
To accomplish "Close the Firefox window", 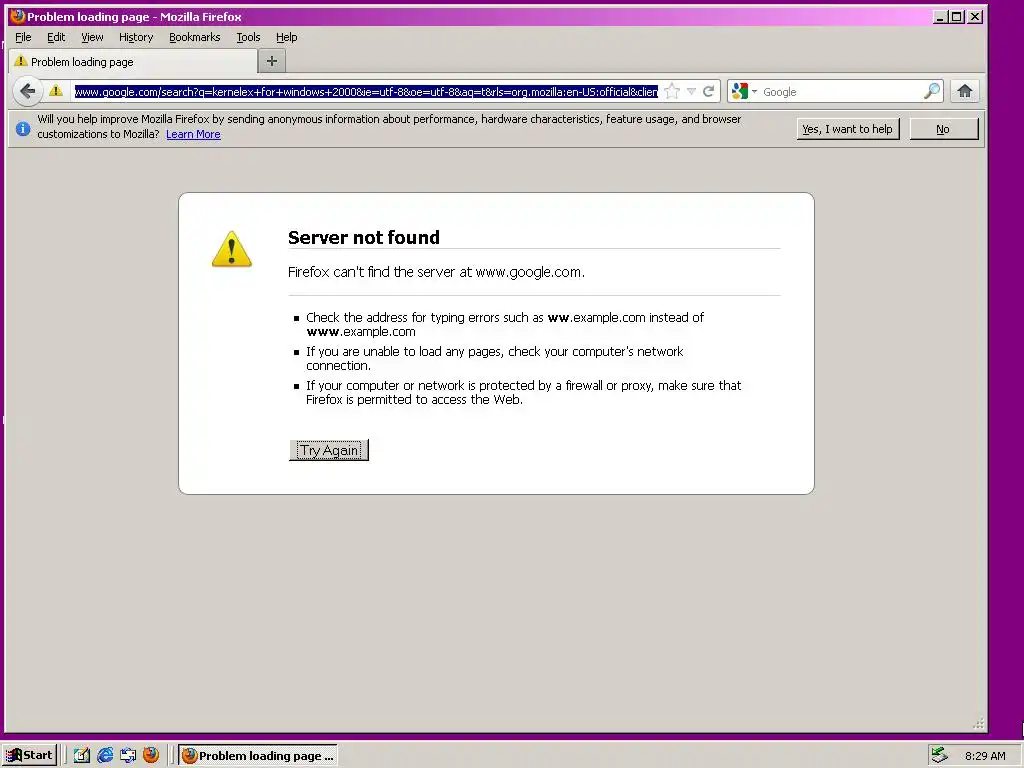I will click(974, 16).
